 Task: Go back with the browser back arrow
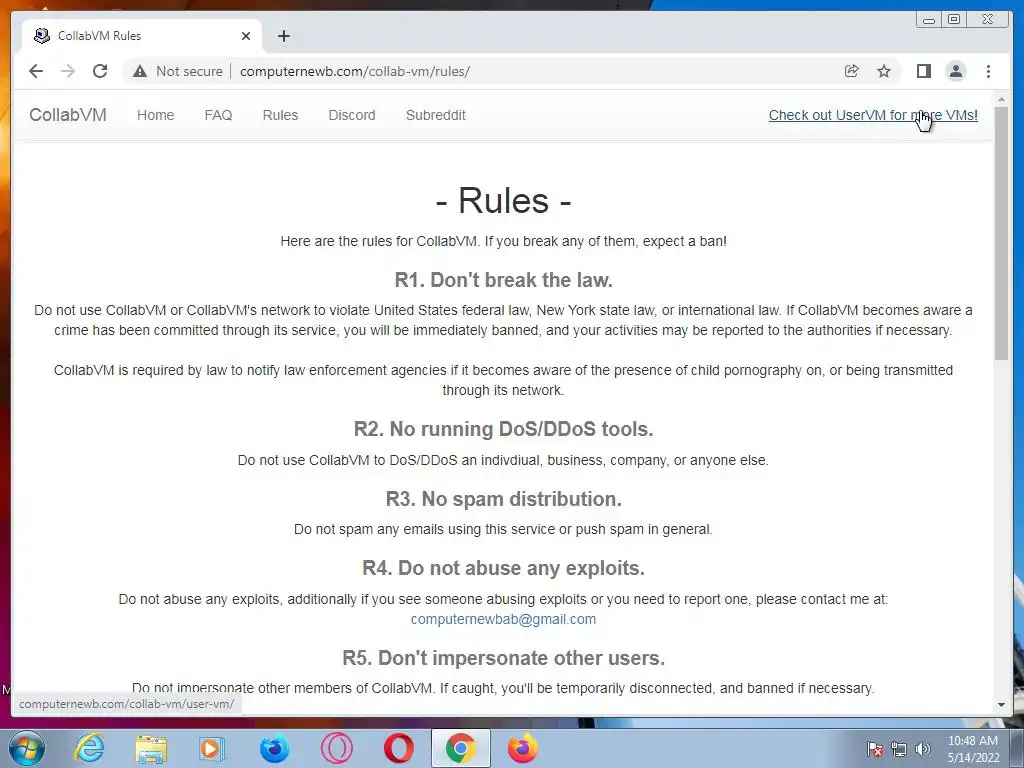pyautogui.click(x=36, y=71)
